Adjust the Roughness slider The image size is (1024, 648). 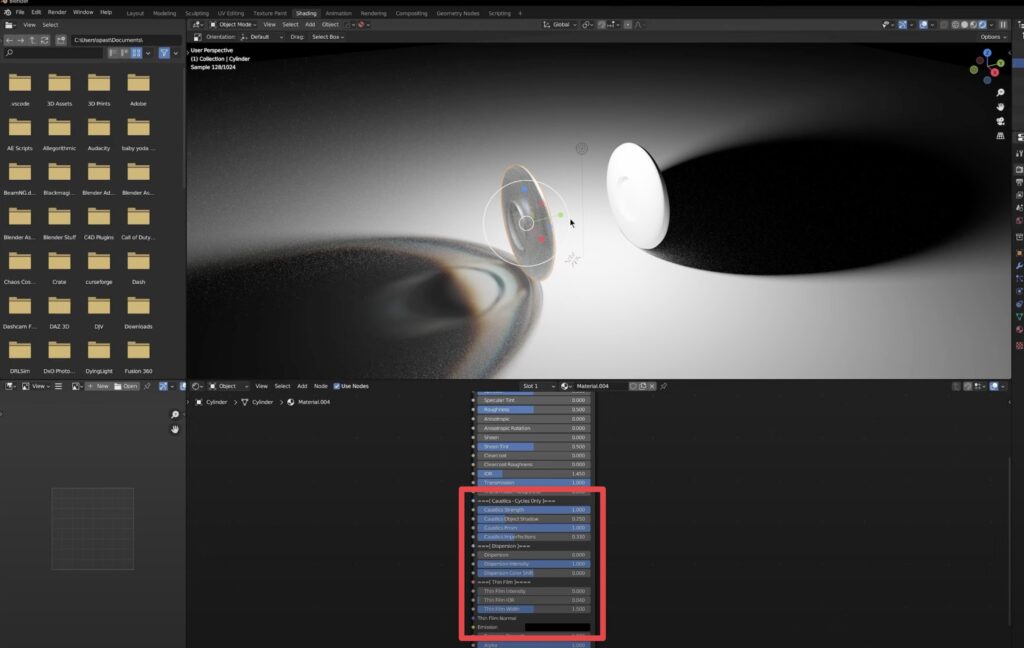pos(534,410)
